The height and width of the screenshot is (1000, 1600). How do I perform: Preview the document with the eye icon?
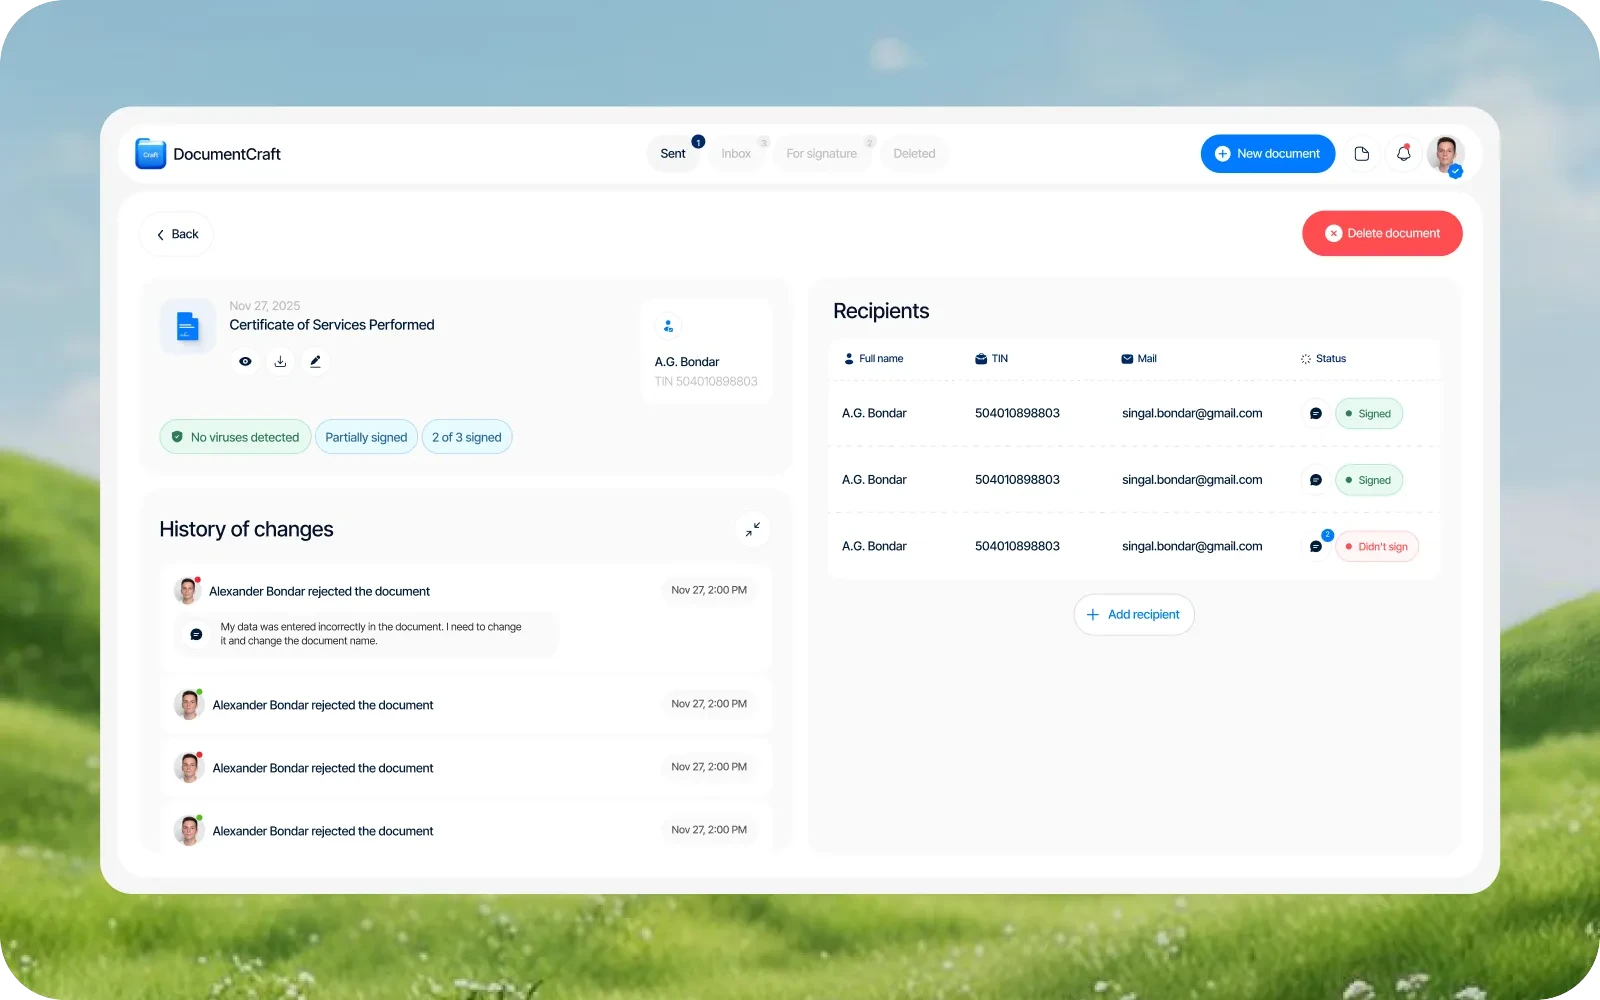pyautogui.click(x=245, y=361)
